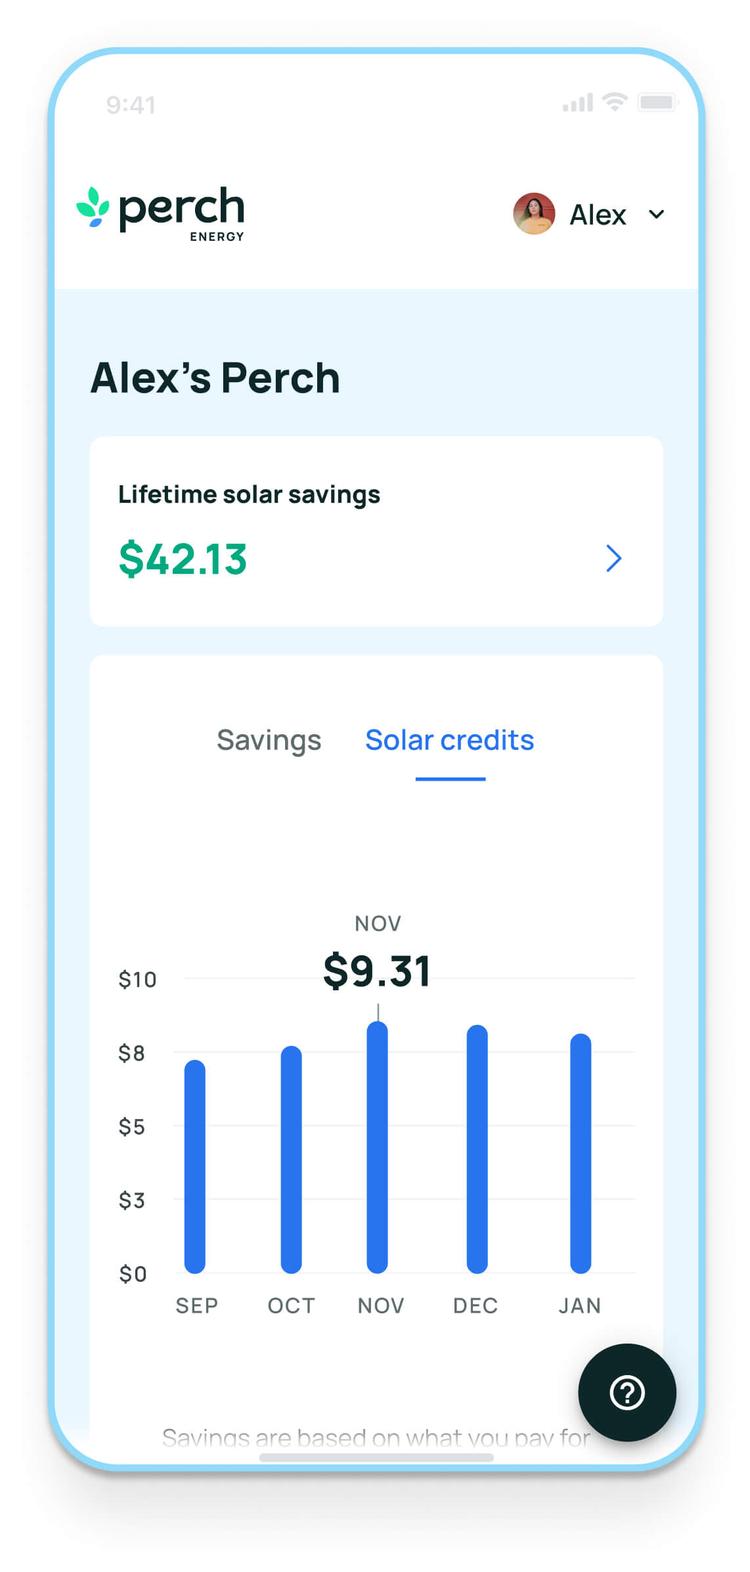The image size is (750, 1572).
Task: Select the SEP bar in chart
Action: point(195,1166)
